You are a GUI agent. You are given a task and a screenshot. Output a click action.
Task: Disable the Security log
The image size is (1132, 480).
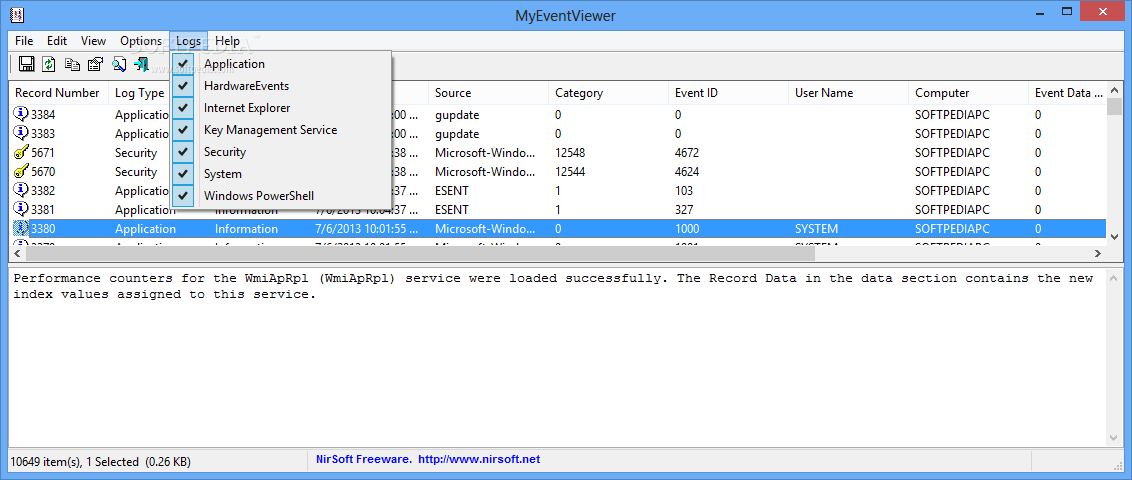point(282,152)
